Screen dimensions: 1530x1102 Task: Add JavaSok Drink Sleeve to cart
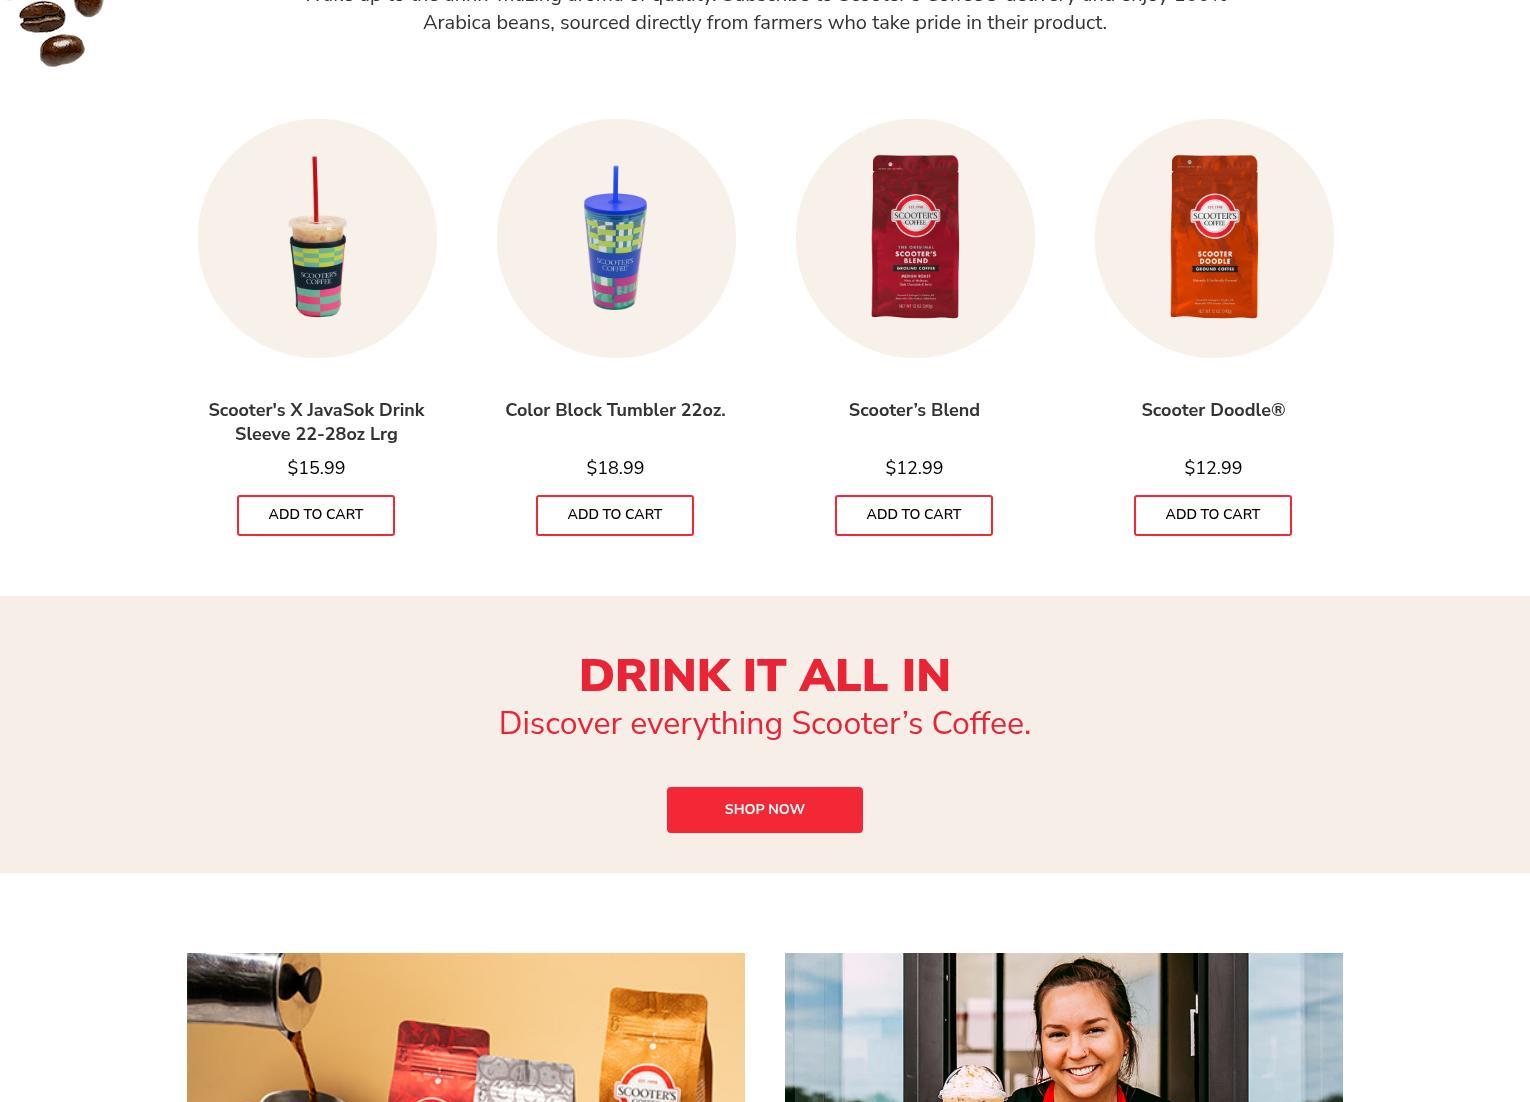[316, 515]
